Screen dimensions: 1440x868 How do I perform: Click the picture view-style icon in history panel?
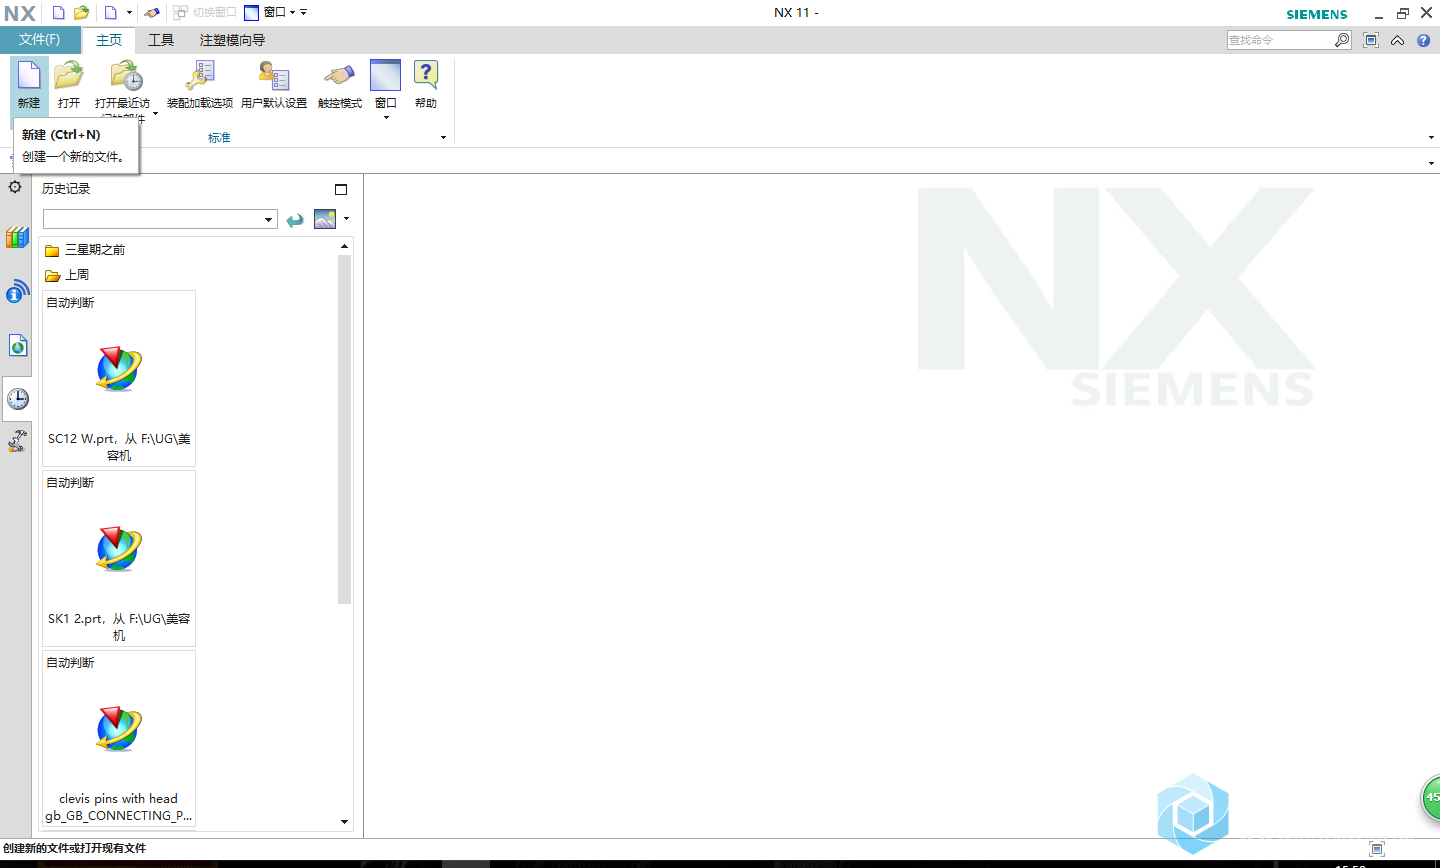325,219
